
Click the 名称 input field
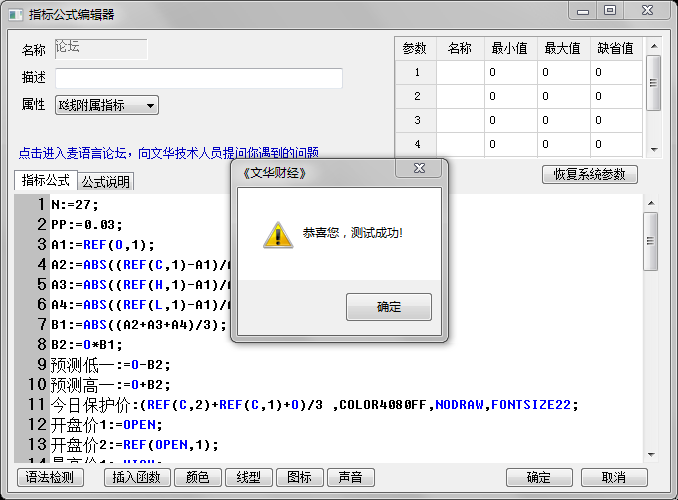tap(101, 49)
